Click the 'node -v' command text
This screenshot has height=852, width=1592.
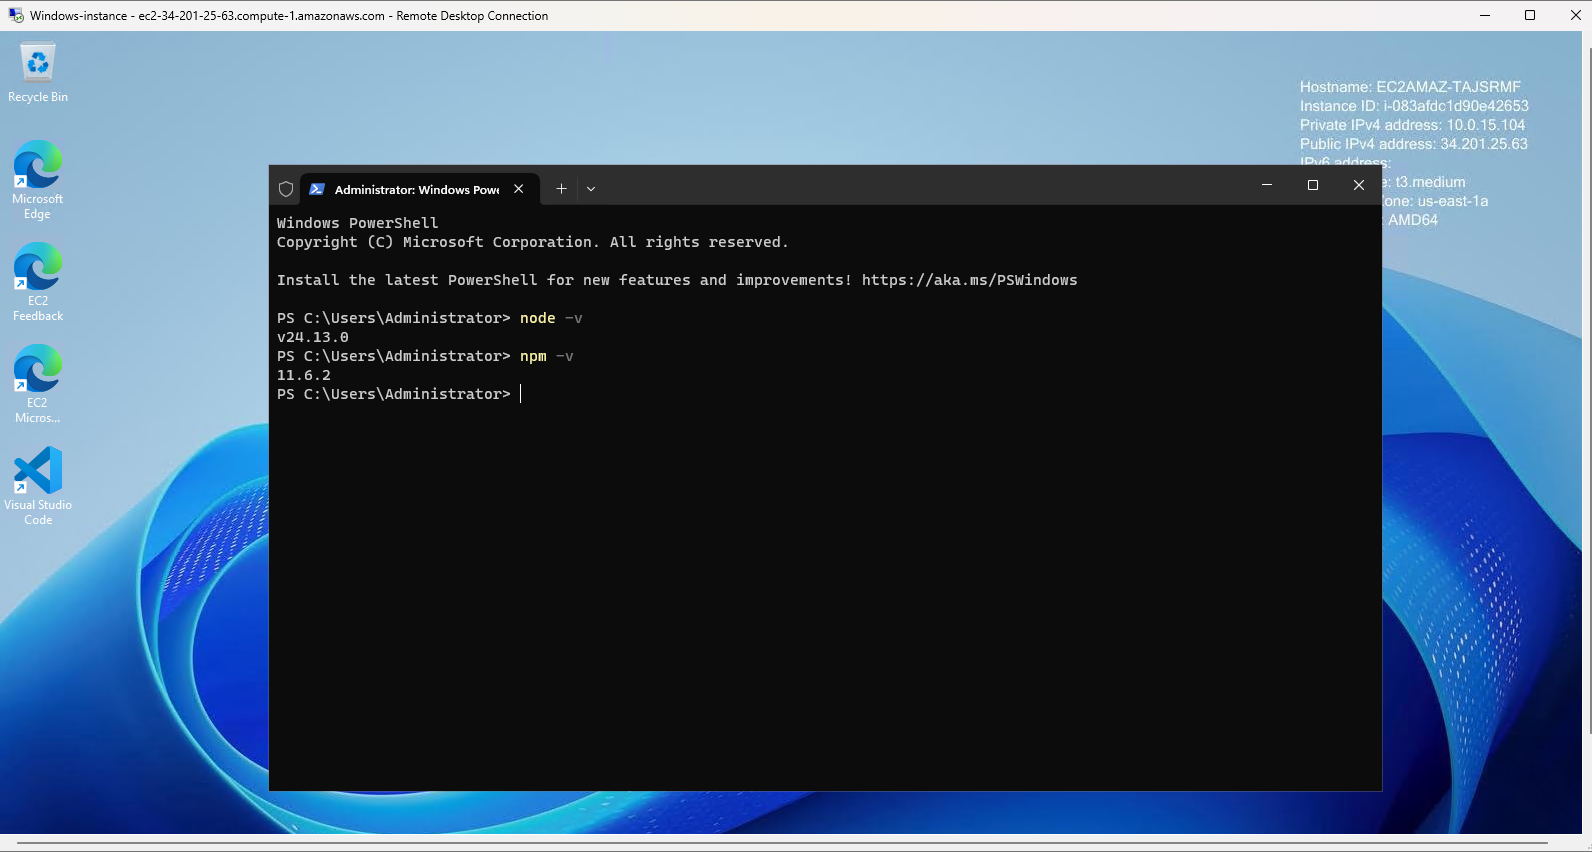coord(551,318)
